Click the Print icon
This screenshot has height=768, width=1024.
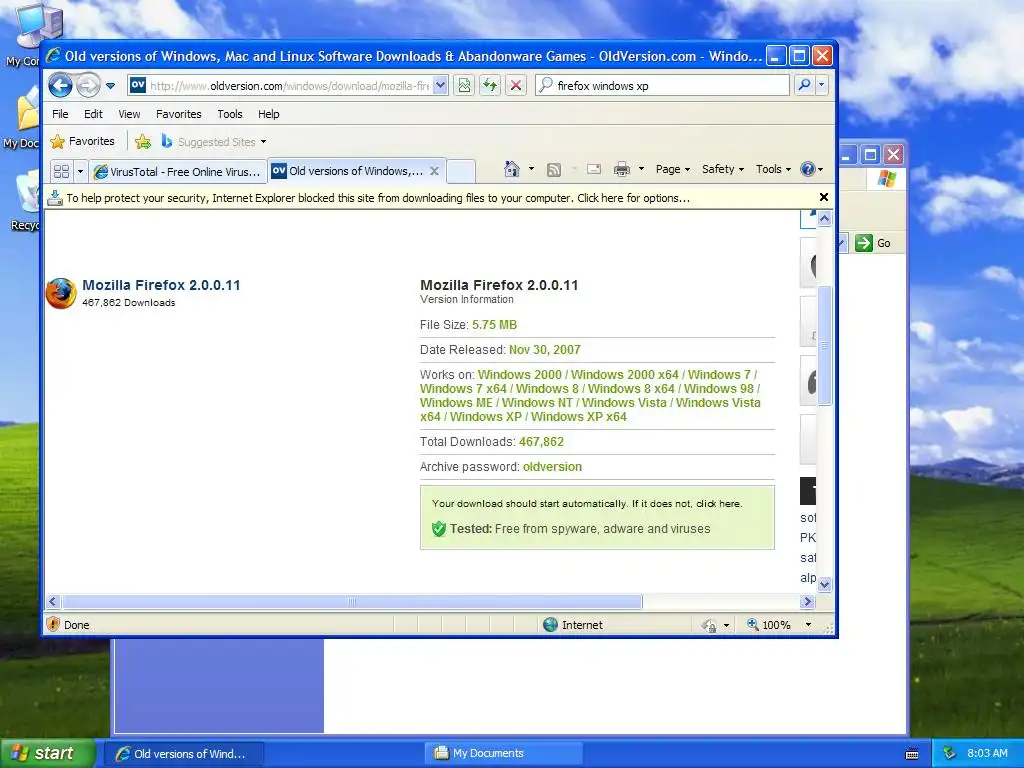[622, 170]
